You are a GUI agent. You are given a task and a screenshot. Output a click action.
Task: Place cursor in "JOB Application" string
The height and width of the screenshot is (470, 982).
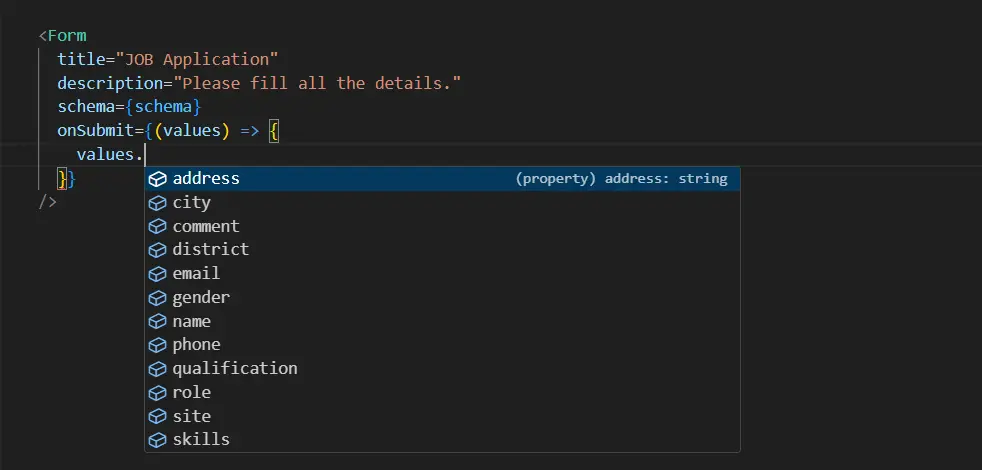coord(198,59)
